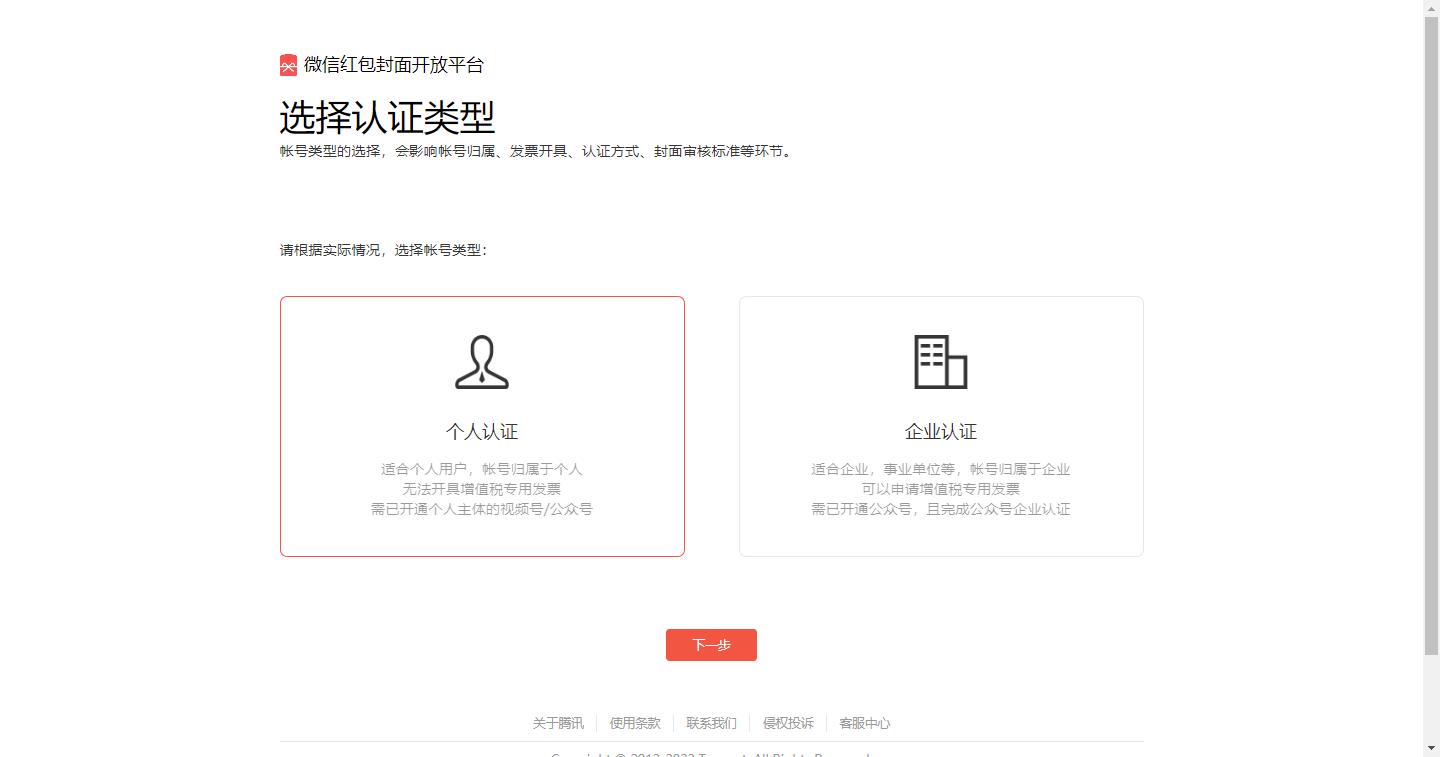Click the 联系我们 footer link
The height and width of the screenshot is (757, 1440).
pos(710,723)
